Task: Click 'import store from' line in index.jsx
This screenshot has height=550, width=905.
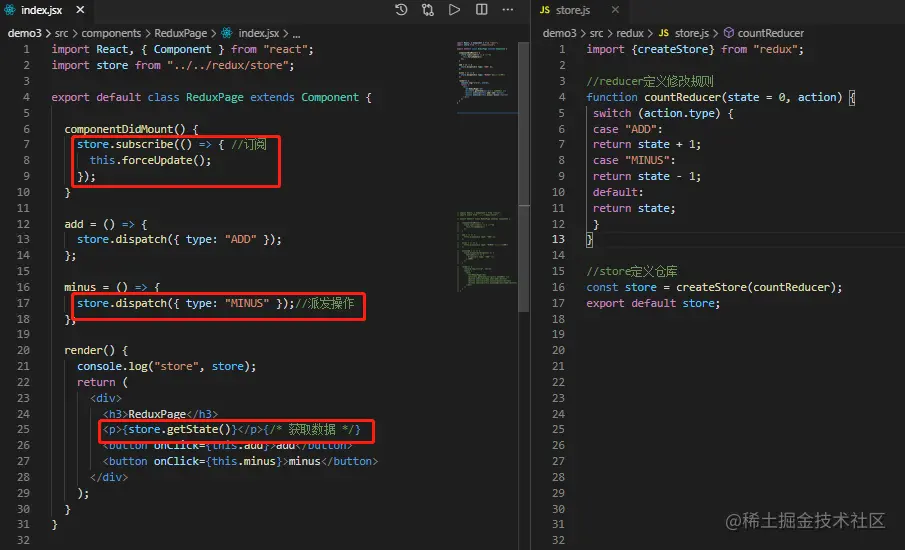Action: (x=173, y=65)
